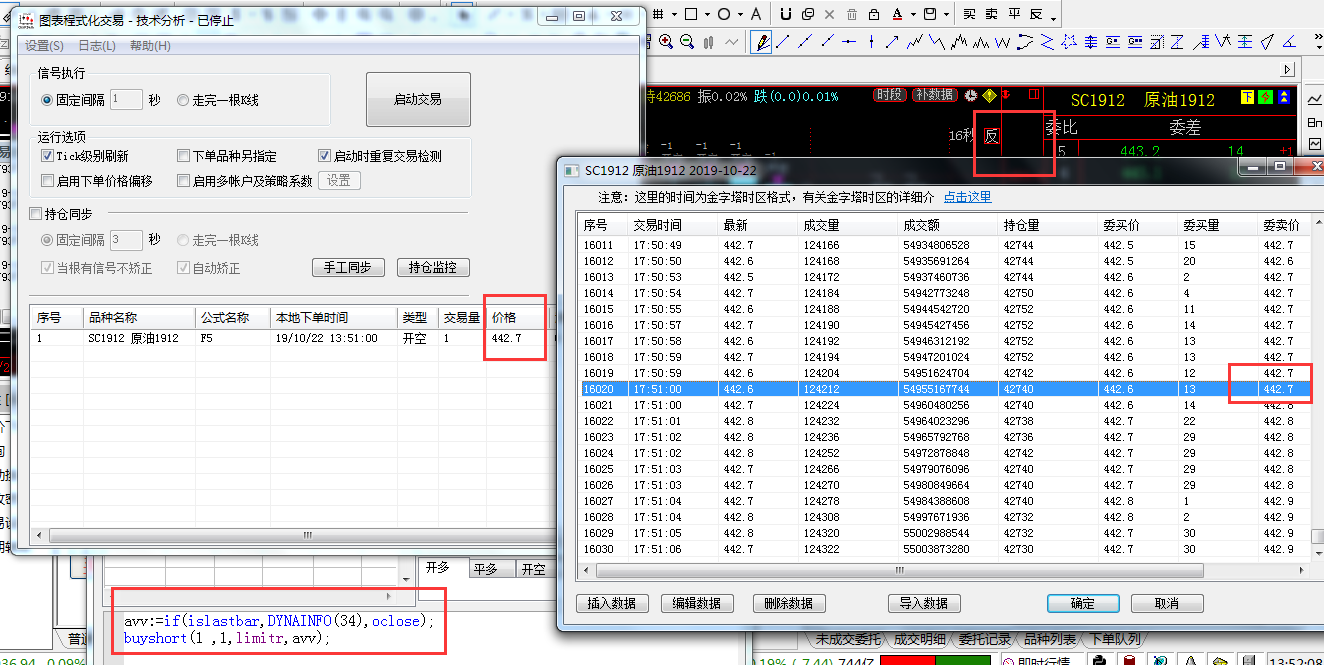Click the 平 close-position toolbar button
Viewport: 1324px width, 665px height.
point(1014,14)
